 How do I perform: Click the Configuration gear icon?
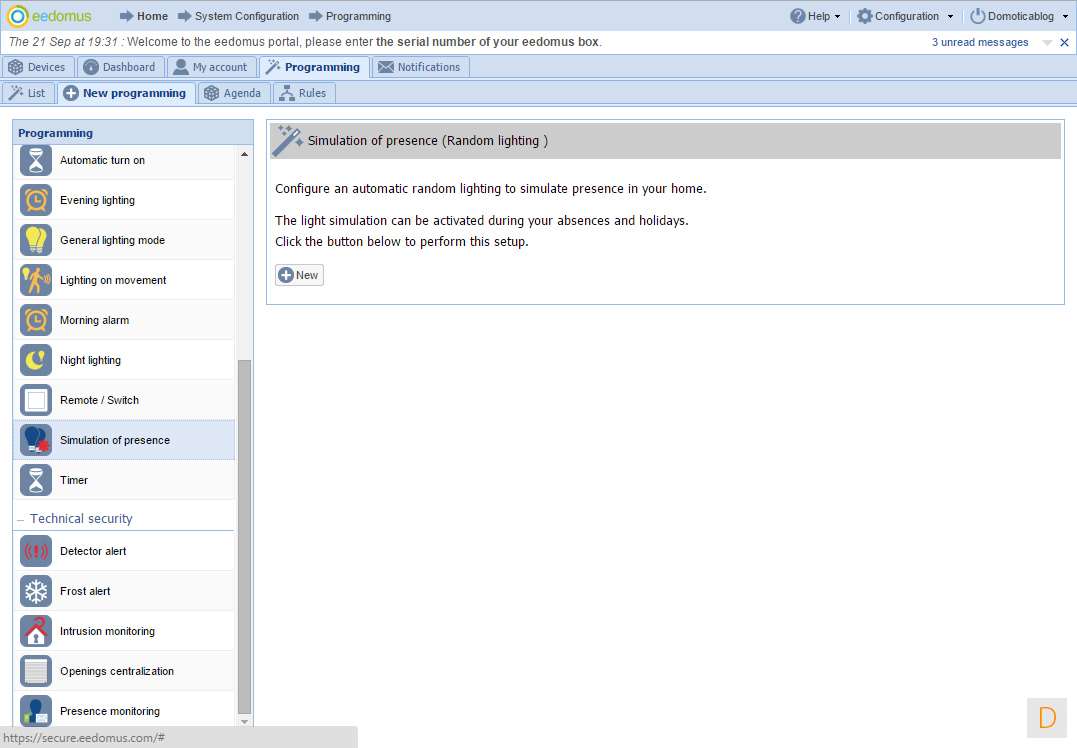pos(865,16)
